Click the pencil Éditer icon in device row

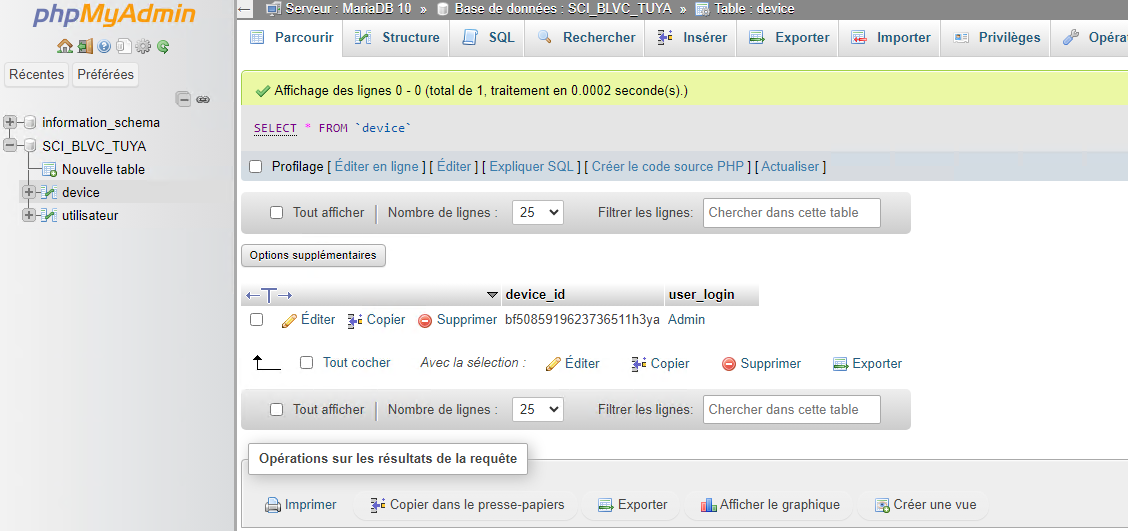point(289,320)
